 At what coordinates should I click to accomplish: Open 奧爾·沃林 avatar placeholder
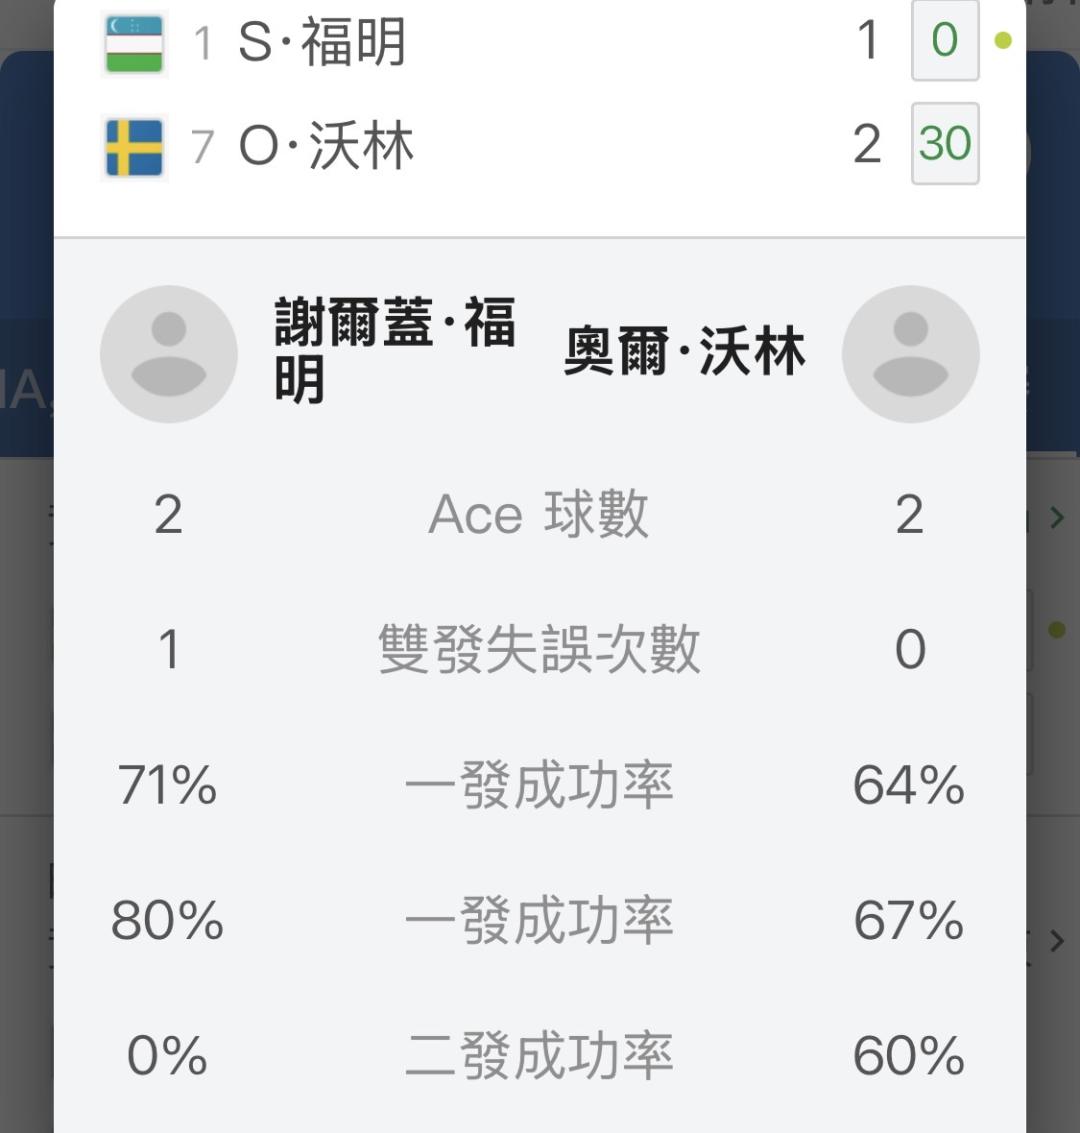pyautogui.click(x=910, y=354)
